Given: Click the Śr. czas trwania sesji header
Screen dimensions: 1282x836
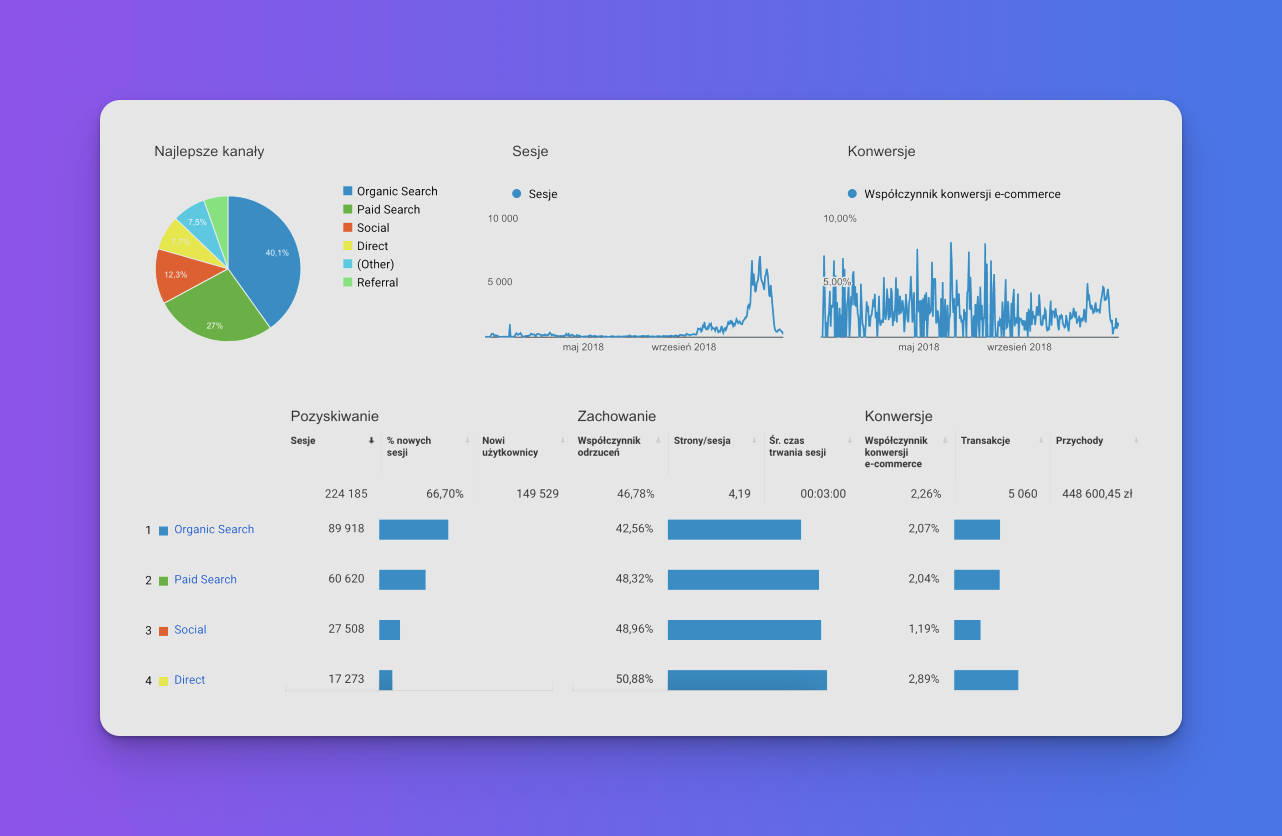Looking at the screenshot, I should tap(797, 446).
